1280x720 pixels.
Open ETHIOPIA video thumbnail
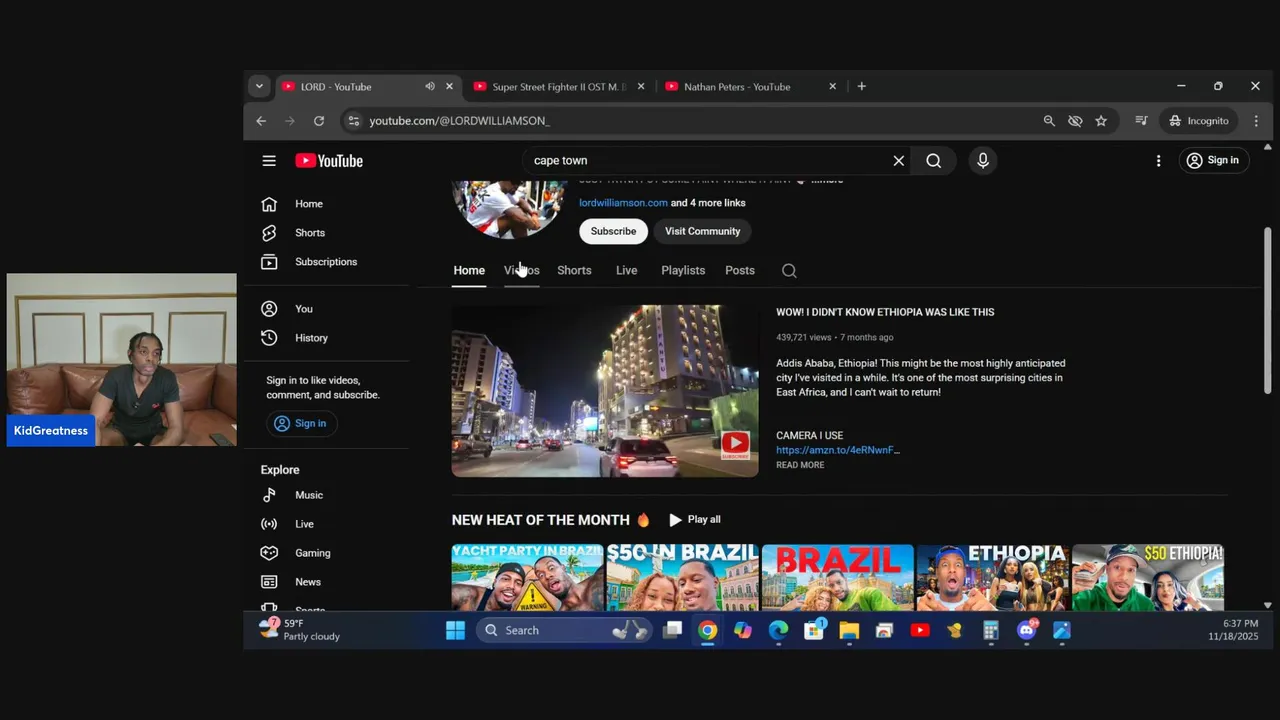pos(993,577)
